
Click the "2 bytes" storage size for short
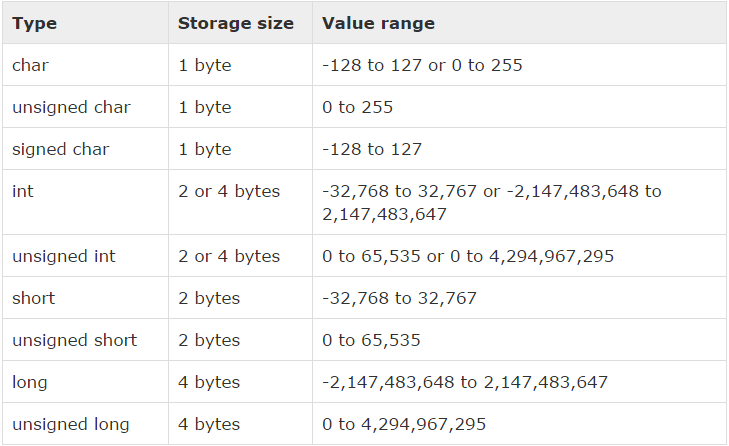pyautogui.click(x=209, y=298)
